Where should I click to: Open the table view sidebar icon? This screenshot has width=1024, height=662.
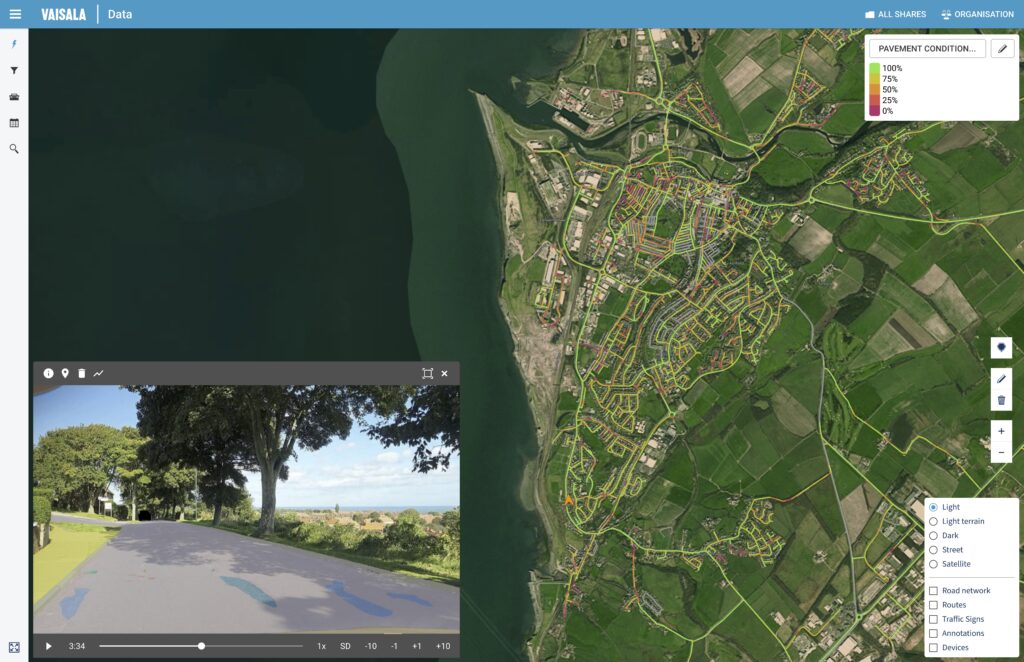pos(14,123)
